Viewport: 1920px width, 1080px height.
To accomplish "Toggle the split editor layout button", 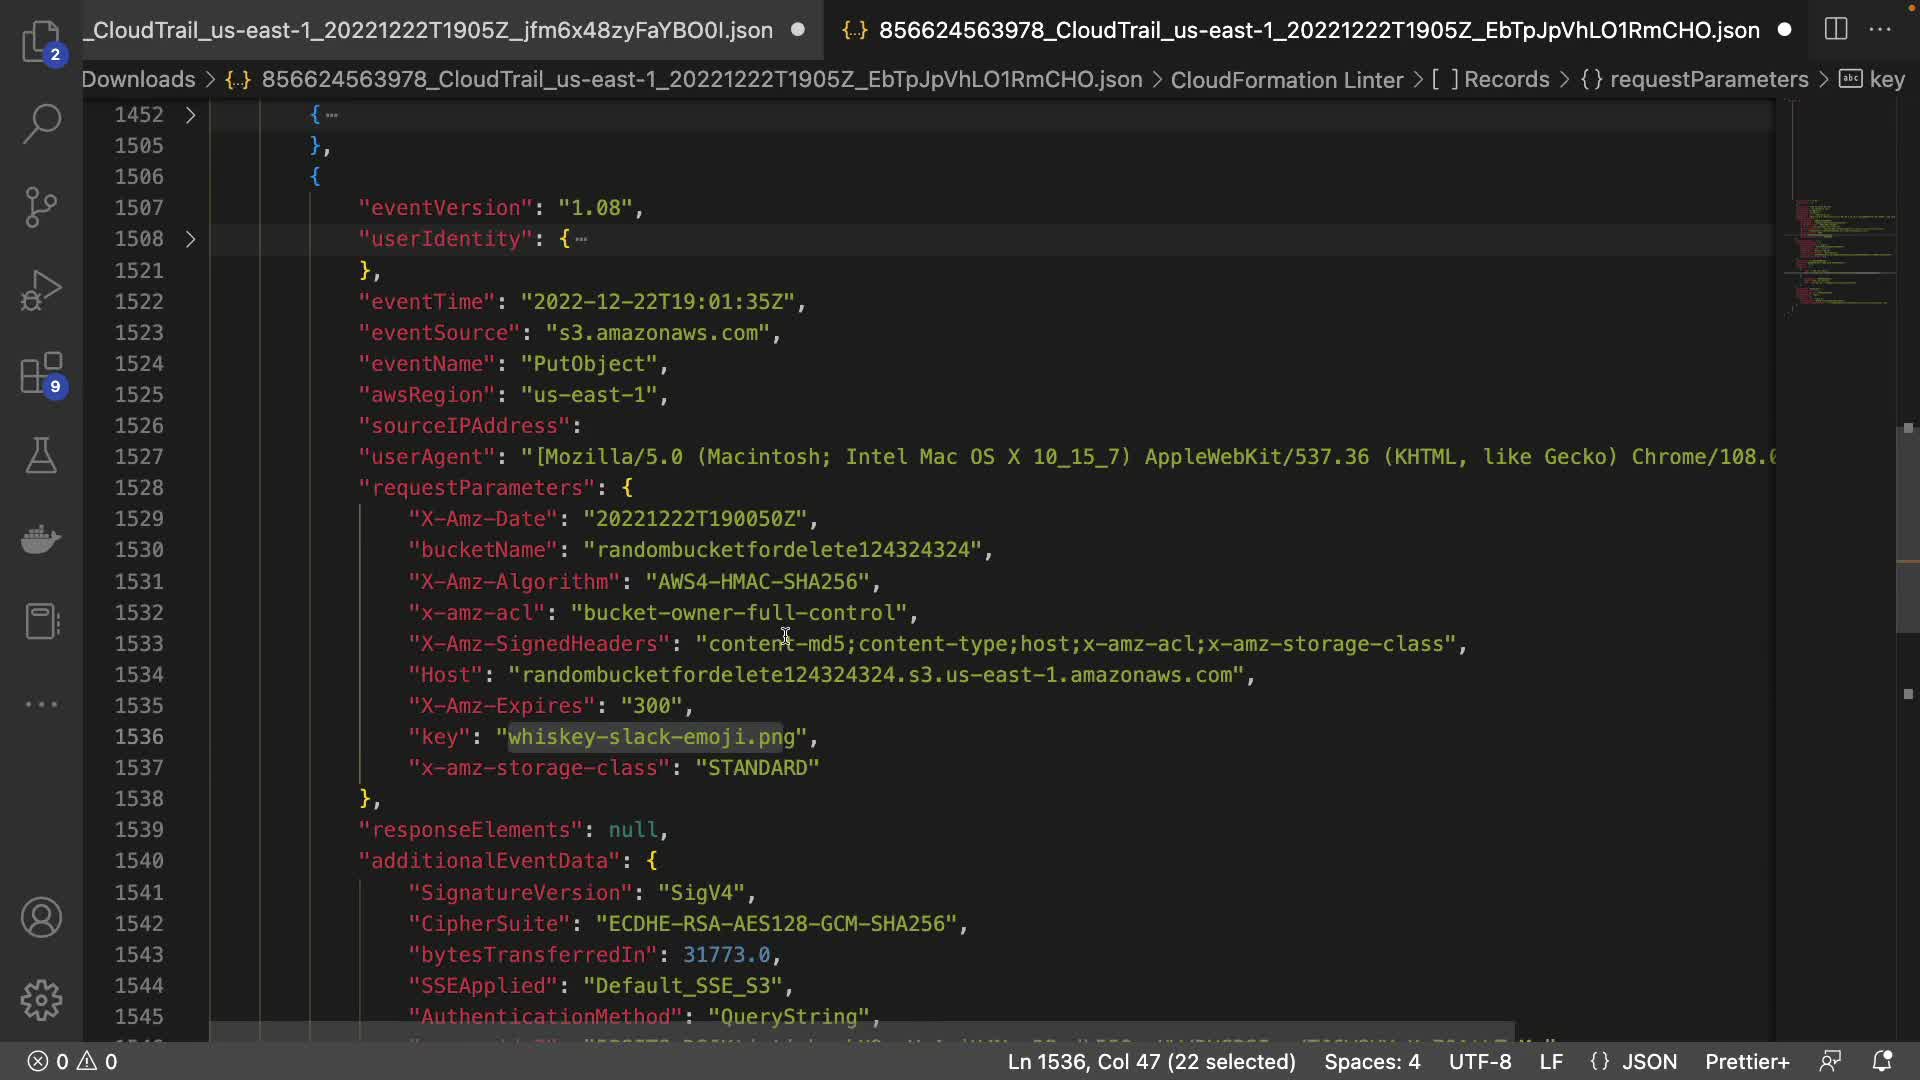I will 1836,29.
